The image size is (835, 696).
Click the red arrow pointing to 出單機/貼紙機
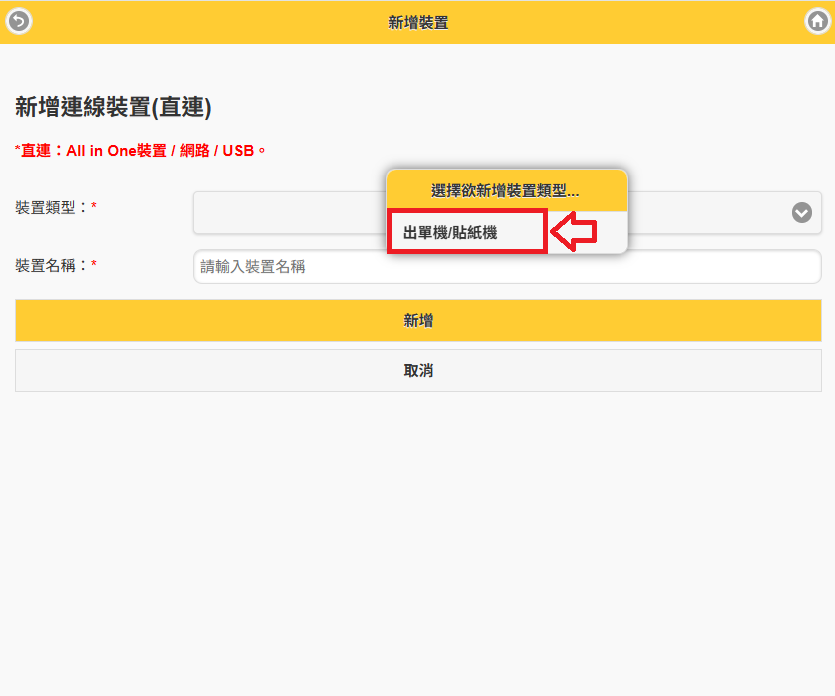(575, 232)
